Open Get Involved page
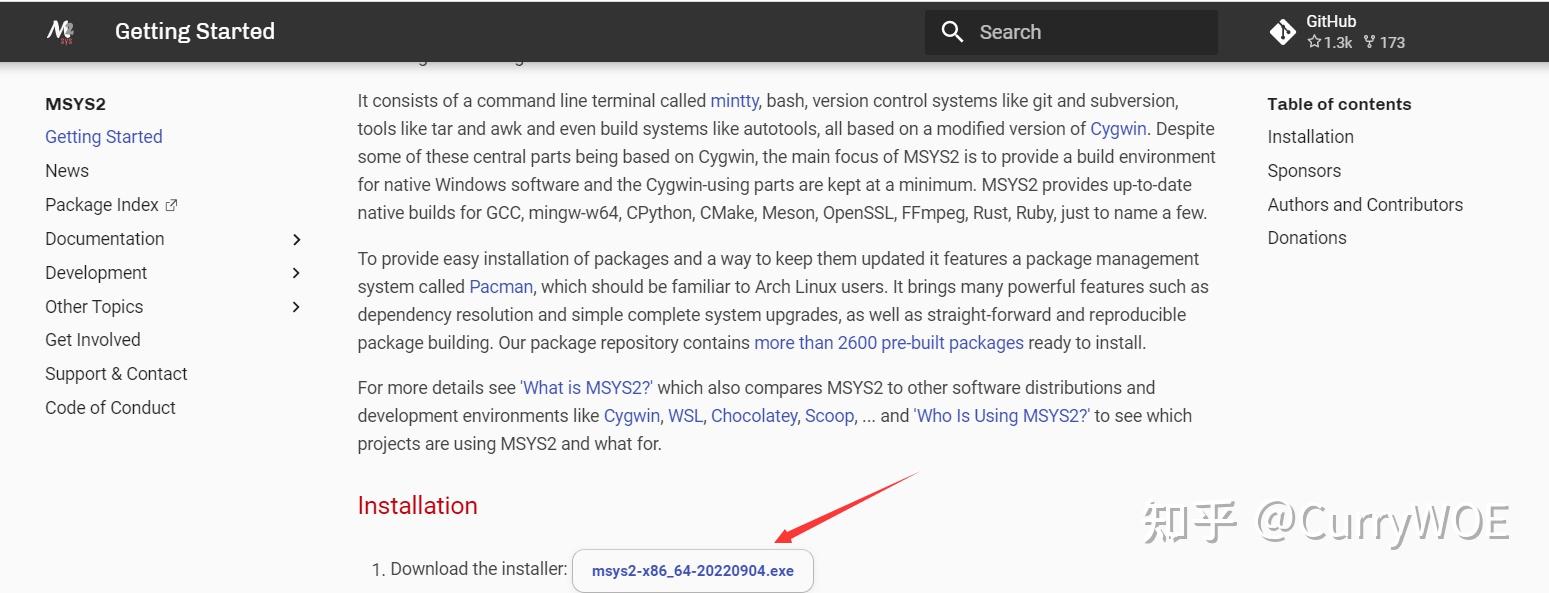This screenshot has width=1549, height=593. pyautogui.click(x=93, y=340)
